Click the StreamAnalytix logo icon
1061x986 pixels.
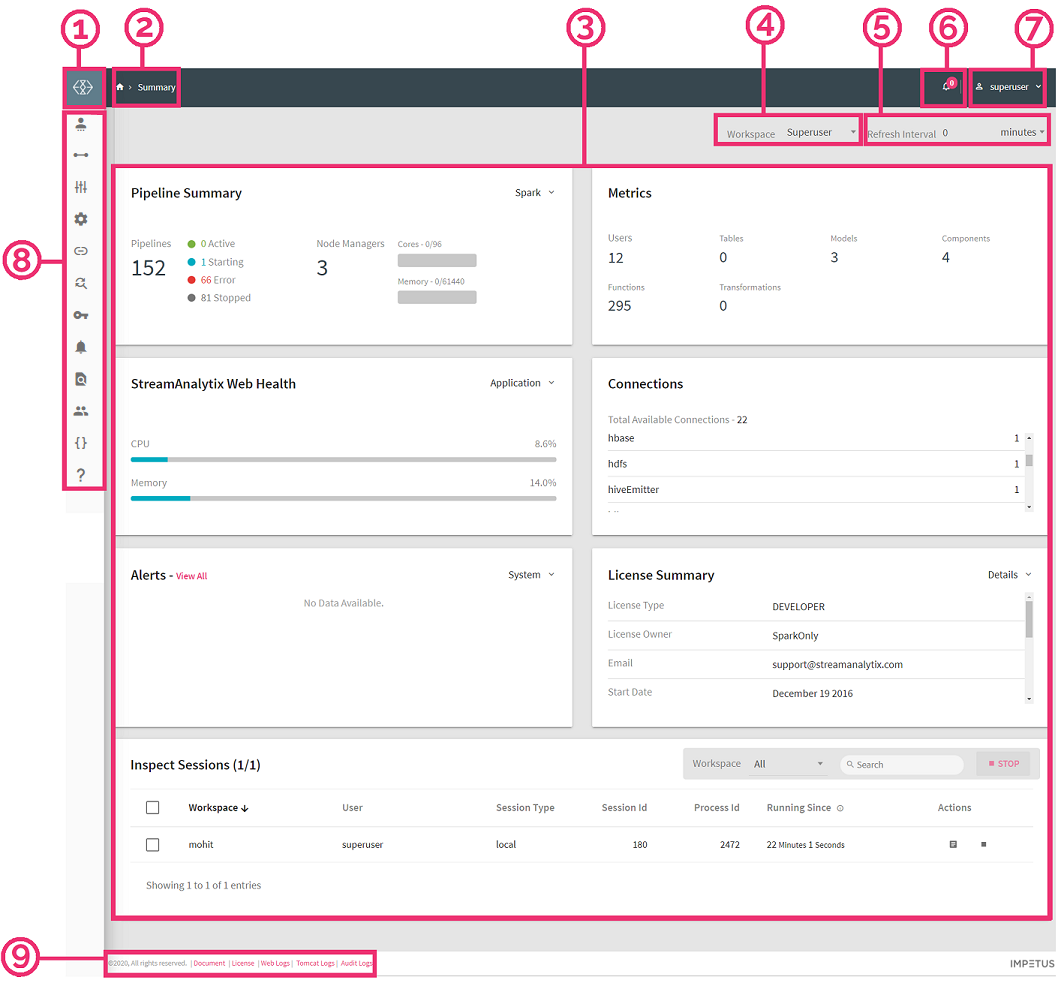point(83,87)
